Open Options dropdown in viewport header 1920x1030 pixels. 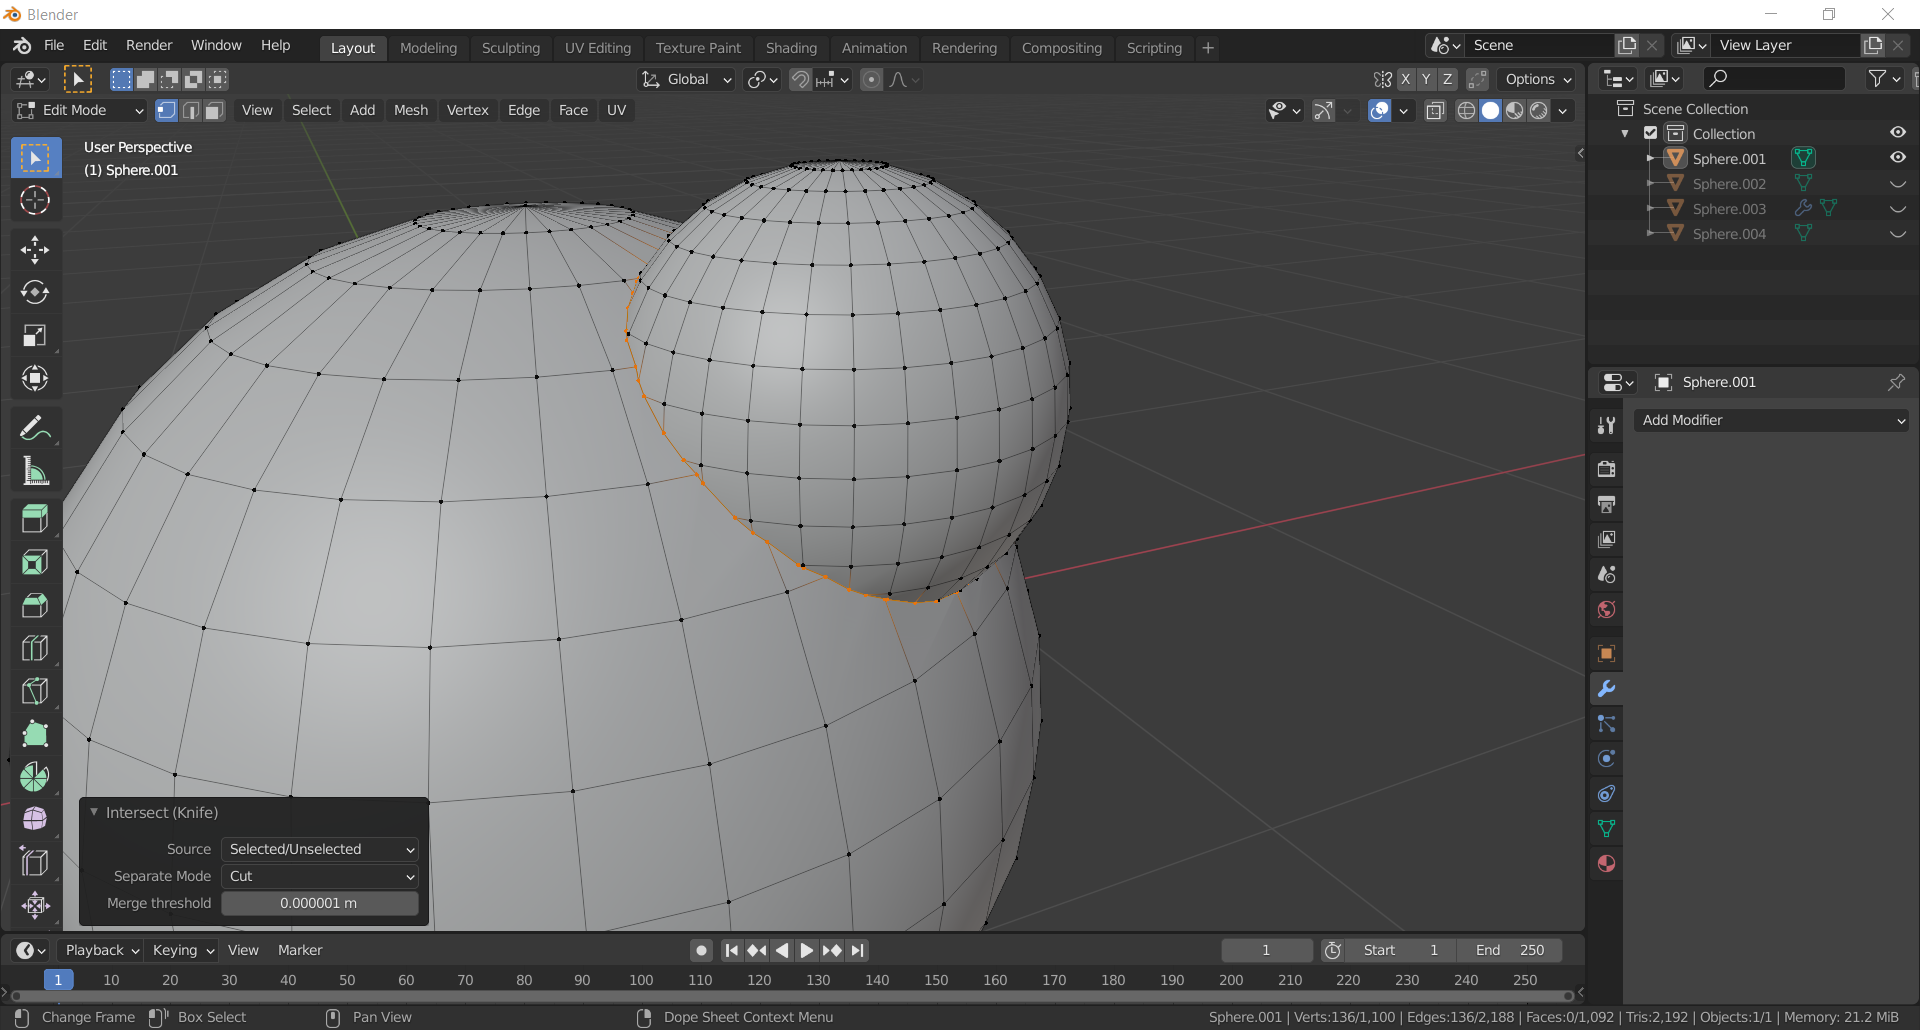coord(1538,80)
